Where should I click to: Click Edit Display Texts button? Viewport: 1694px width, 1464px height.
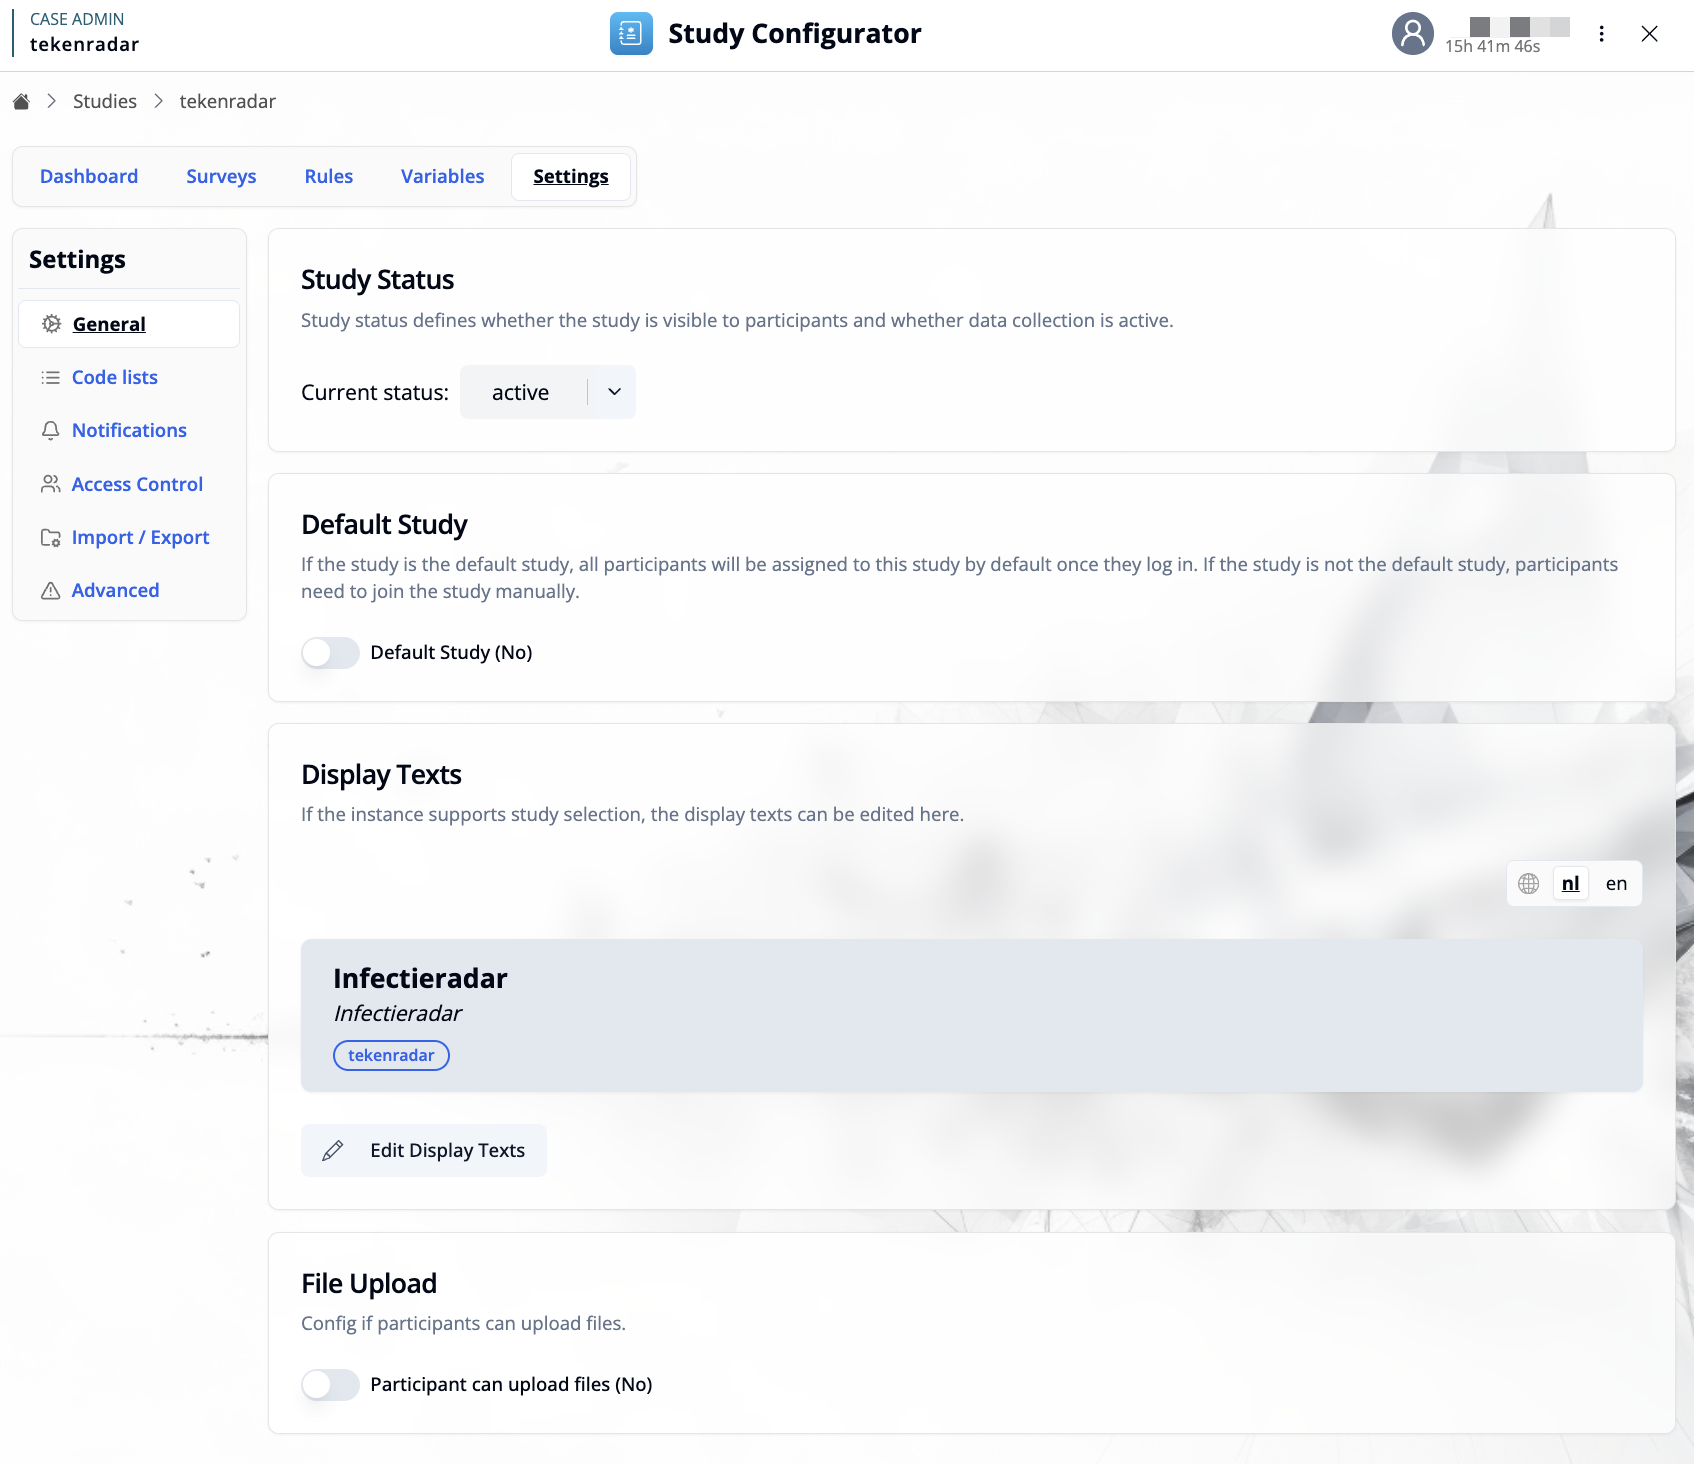point(424,1151)
